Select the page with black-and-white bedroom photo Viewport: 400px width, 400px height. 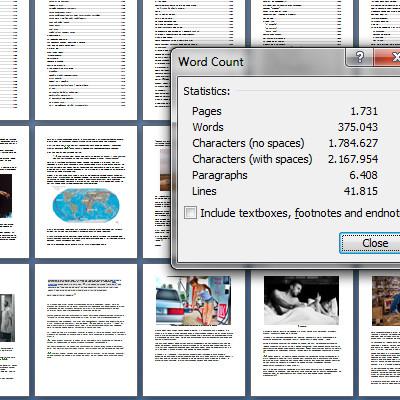click(302, 333)
